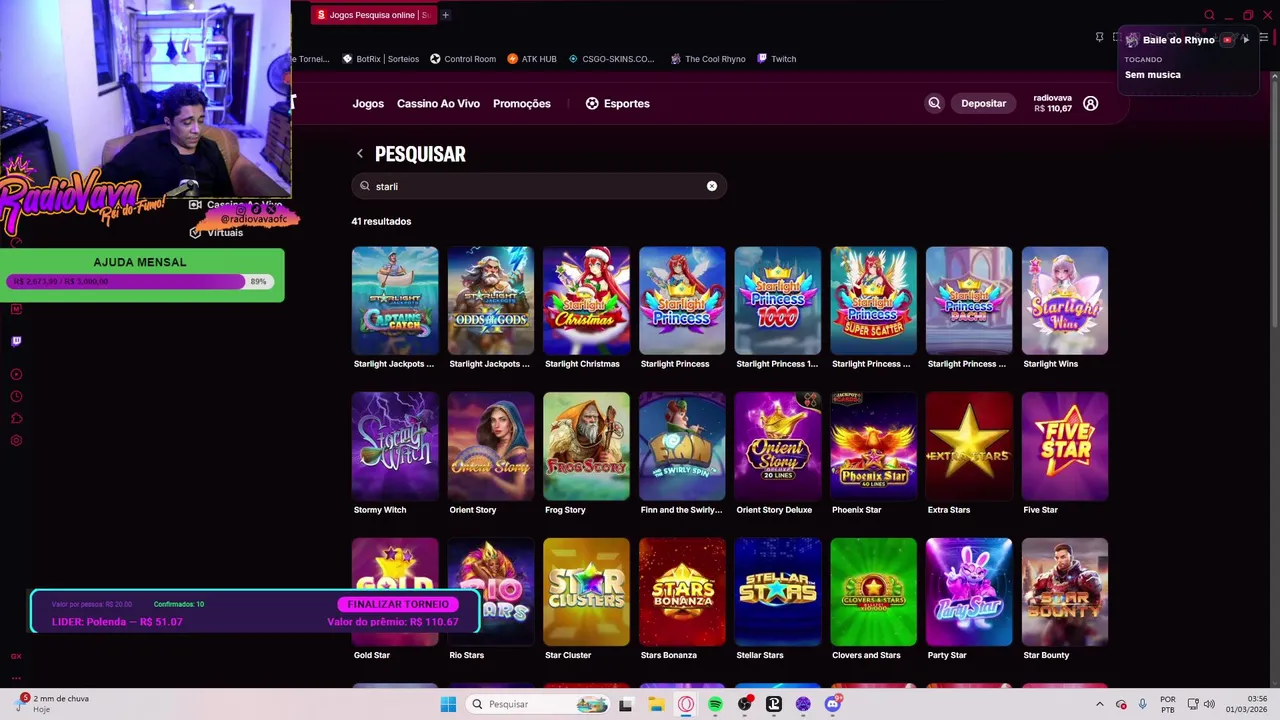Screen dimensions: 1280x720
Task: Clear the starli search text
Action: coord(712,186)
